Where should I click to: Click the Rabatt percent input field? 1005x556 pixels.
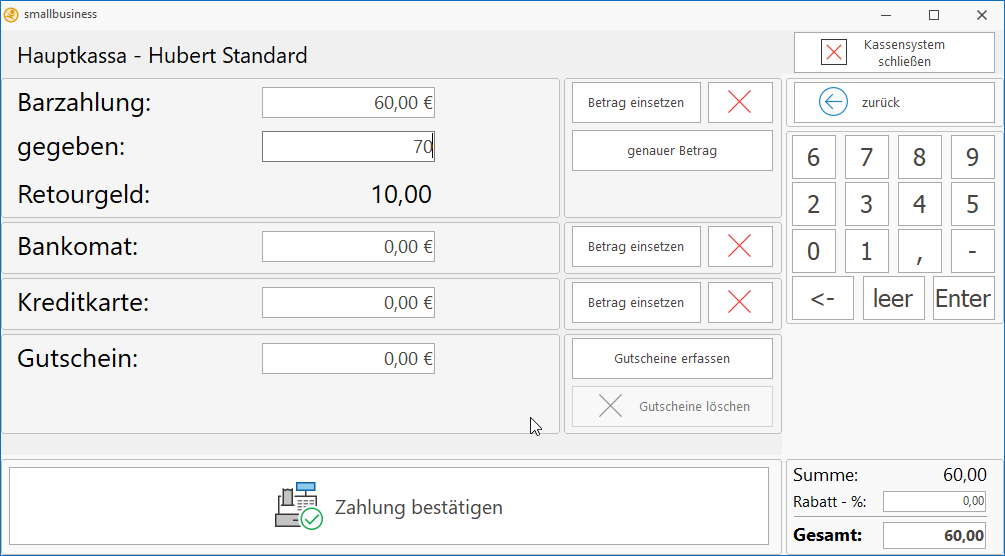tap(934, 501)
